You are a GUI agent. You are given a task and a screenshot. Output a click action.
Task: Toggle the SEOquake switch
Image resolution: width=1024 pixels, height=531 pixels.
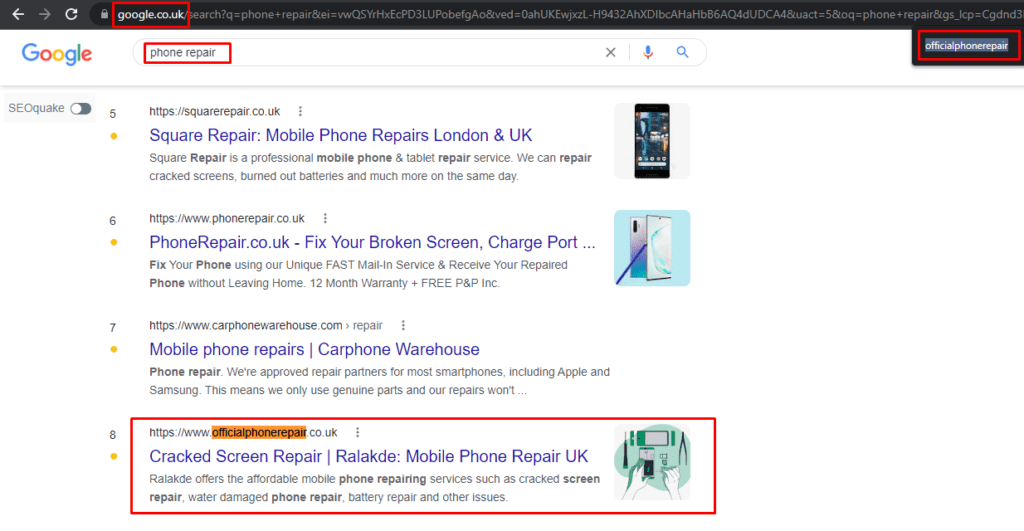click(81, 108)
